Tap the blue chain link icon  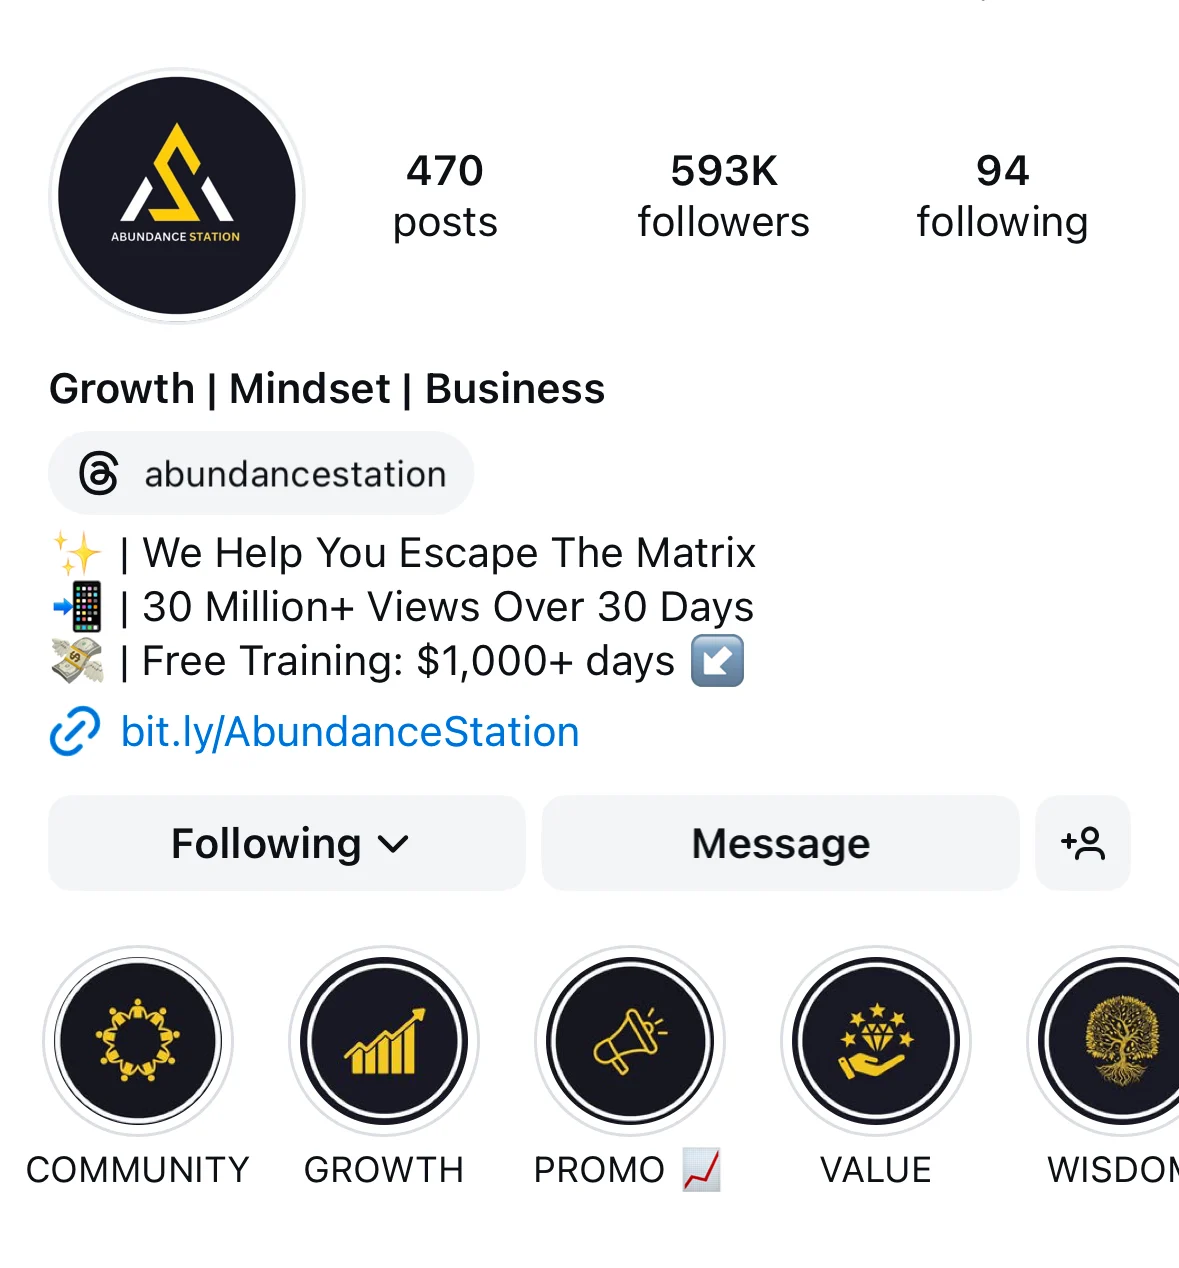point(75,731)
